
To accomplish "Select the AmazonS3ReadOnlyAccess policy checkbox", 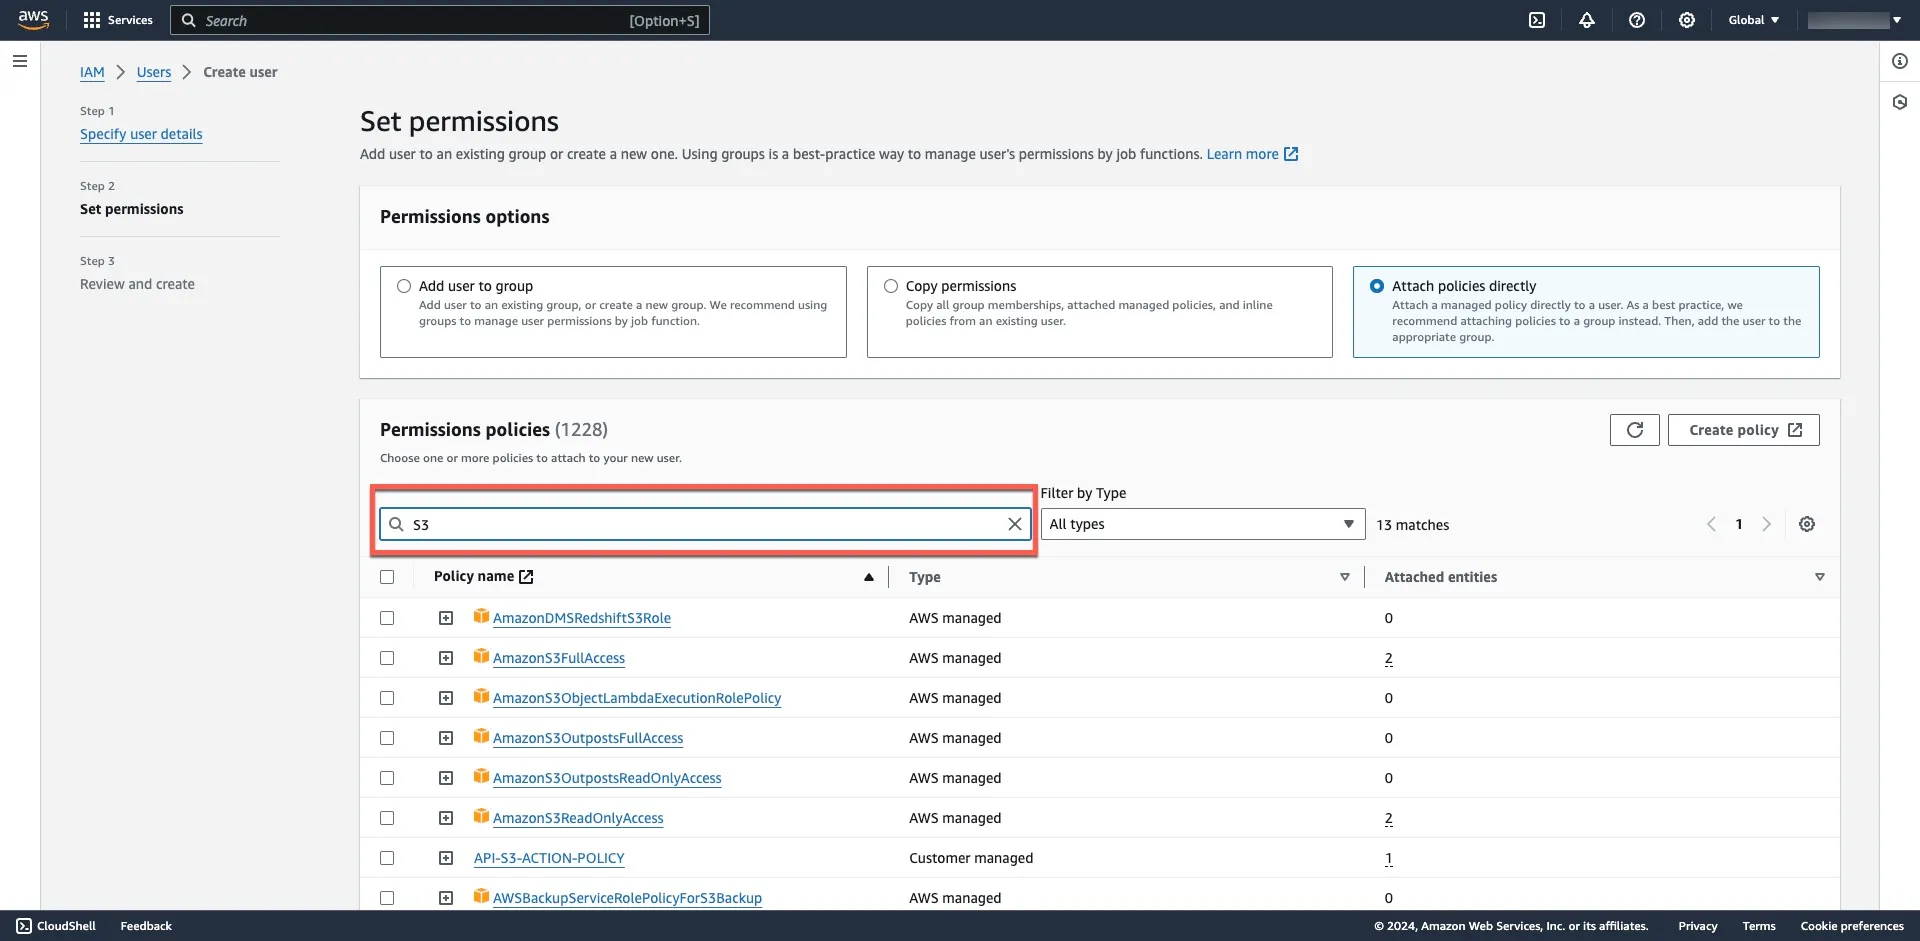I will click(387, 818).
